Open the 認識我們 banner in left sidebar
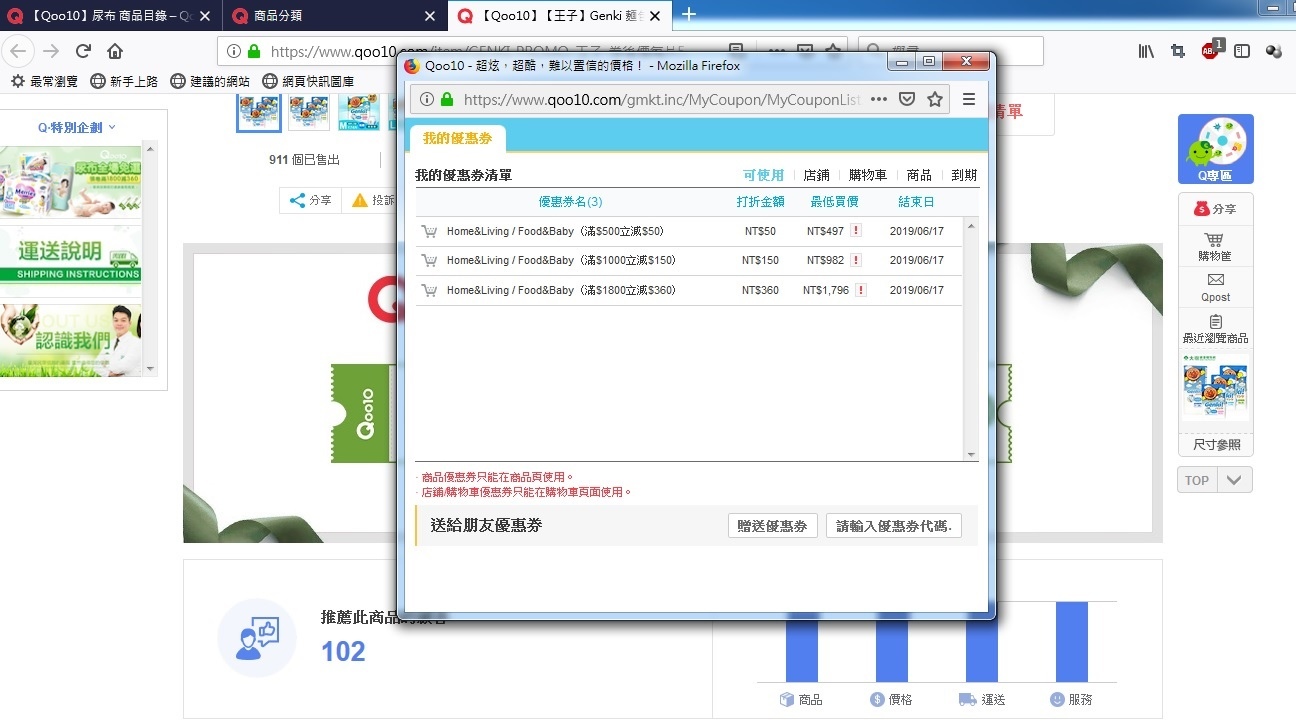This screenshot has height=722, width=1296. coord(71,340)
